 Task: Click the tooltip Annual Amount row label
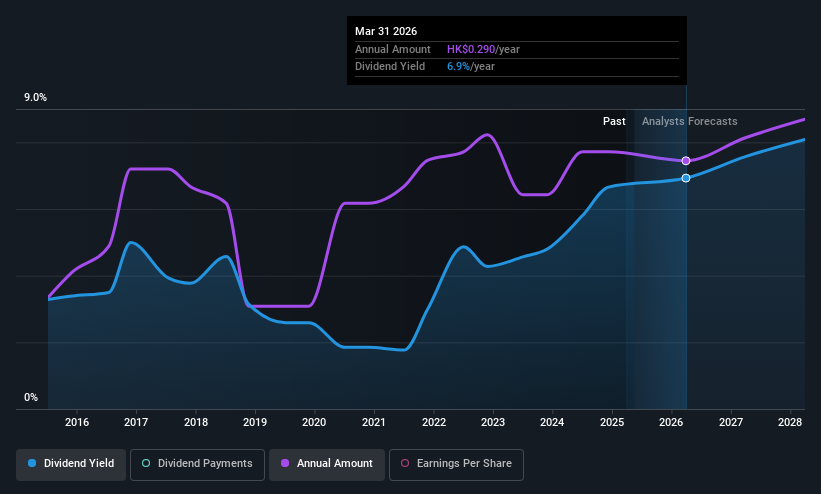point(393,49)
